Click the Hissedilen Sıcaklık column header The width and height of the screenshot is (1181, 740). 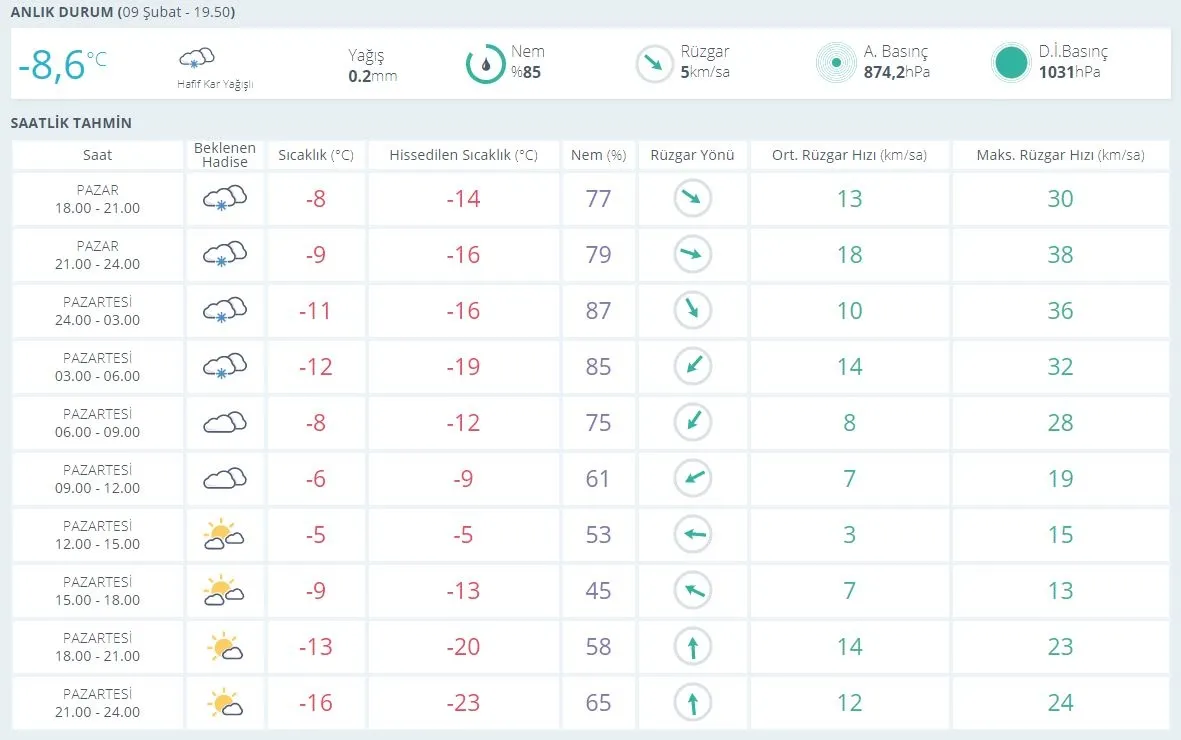pyautogui.click(x=463, y=155)
